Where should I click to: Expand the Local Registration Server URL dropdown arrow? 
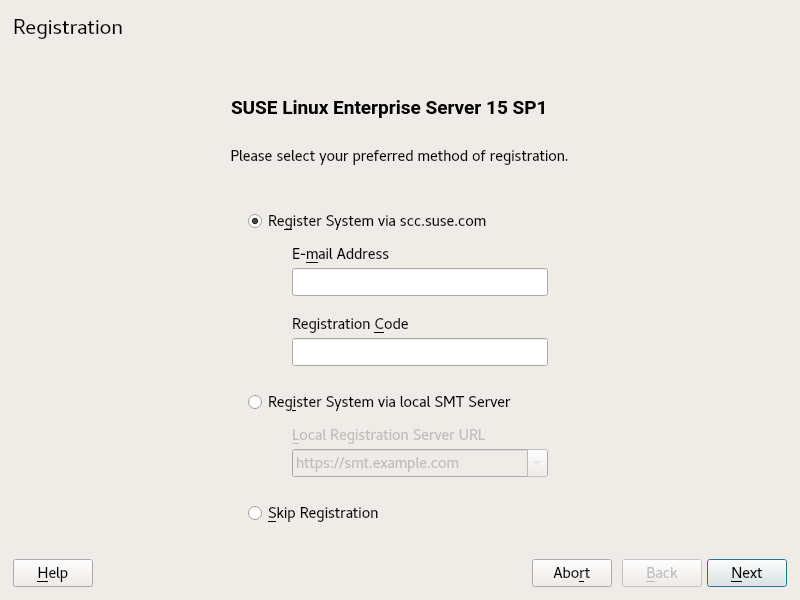538,463
